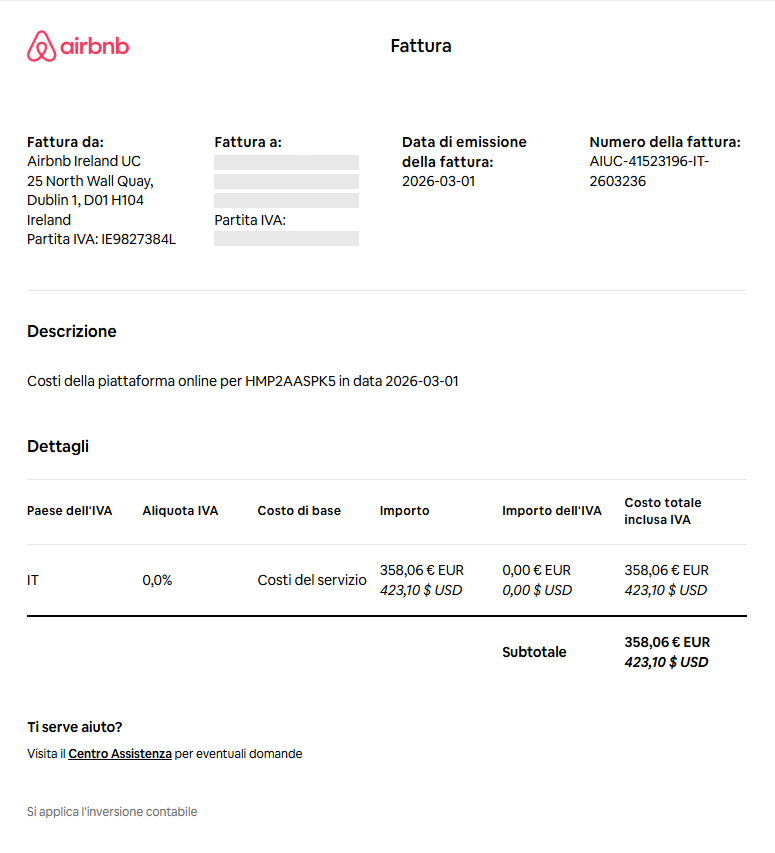Select the 'Costi della piattaforma online' description line
This screenshot has height=853, width=775.
[x=243, y=381]
